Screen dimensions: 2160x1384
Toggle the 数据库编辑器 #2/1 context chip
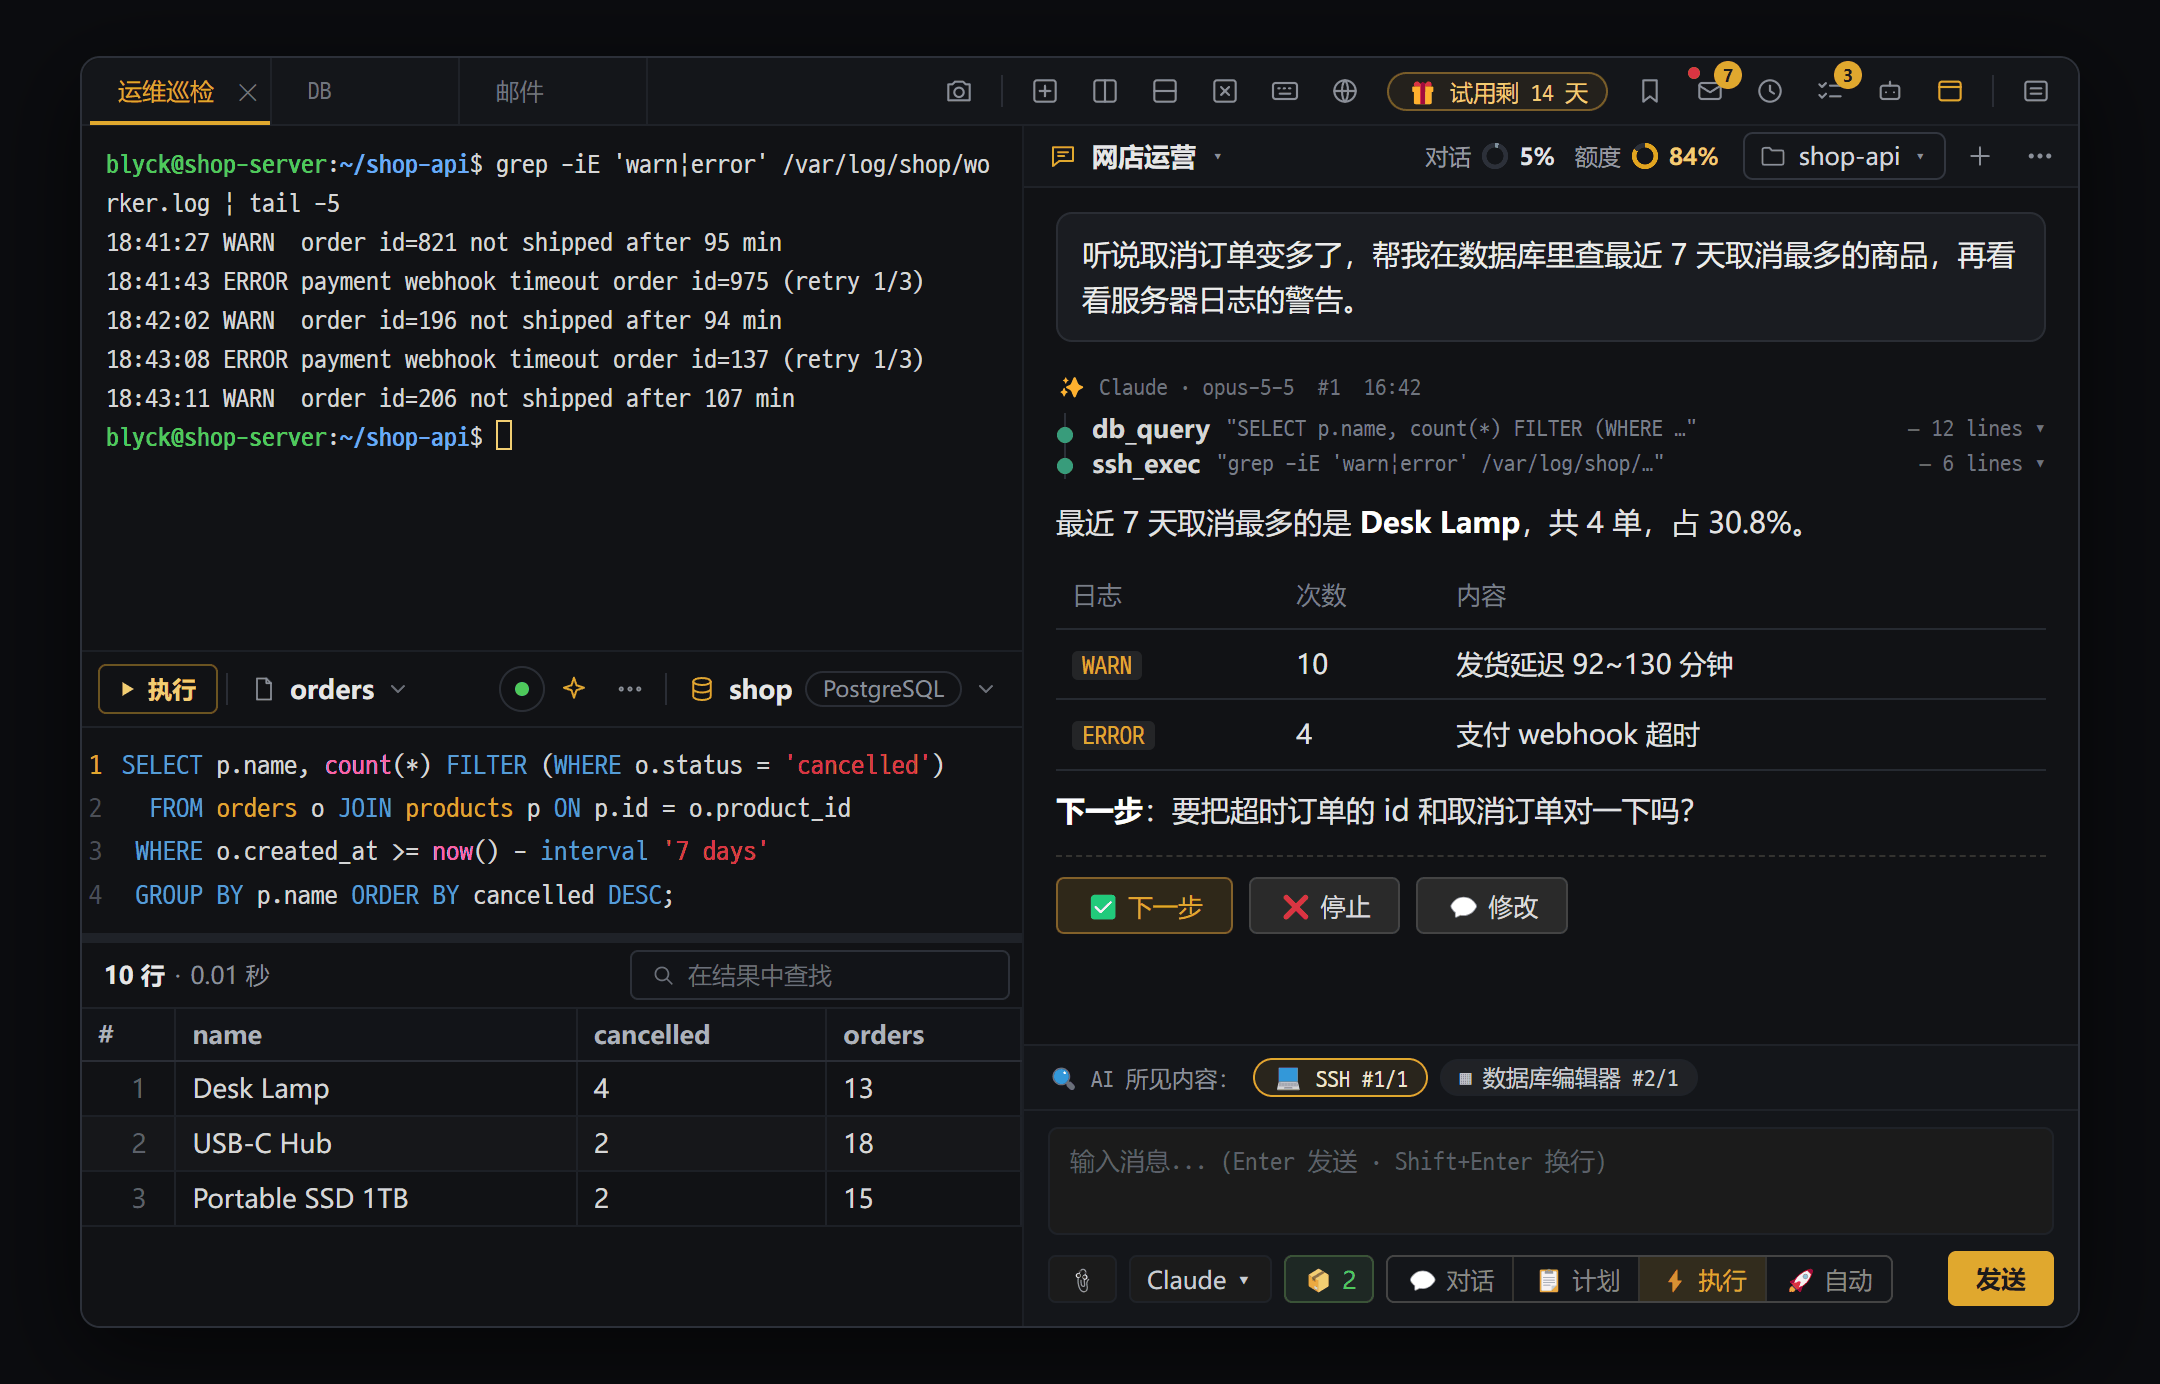coord(1568,1078)
